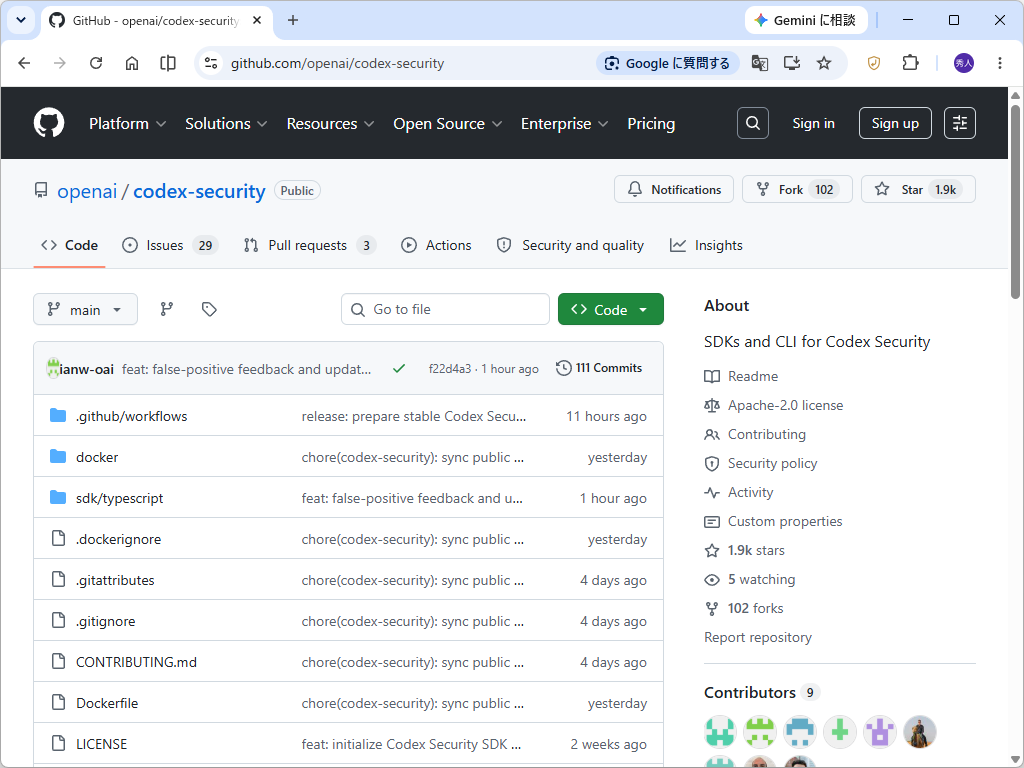The image size is (1024, 768).
Task: Open GitHub search magnifier button
Action: (x=752, y=123)
